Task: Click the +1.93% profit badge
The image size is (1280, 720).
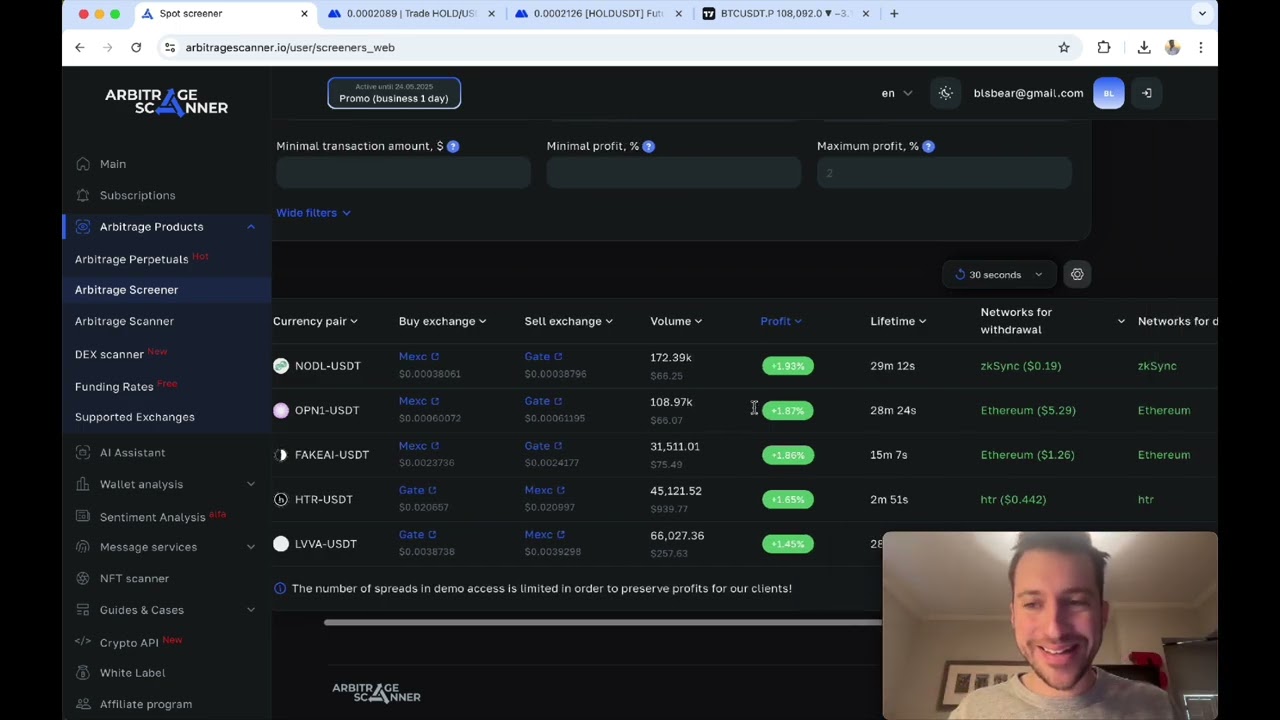Action: pyautogui.click(x=788, y=366)
